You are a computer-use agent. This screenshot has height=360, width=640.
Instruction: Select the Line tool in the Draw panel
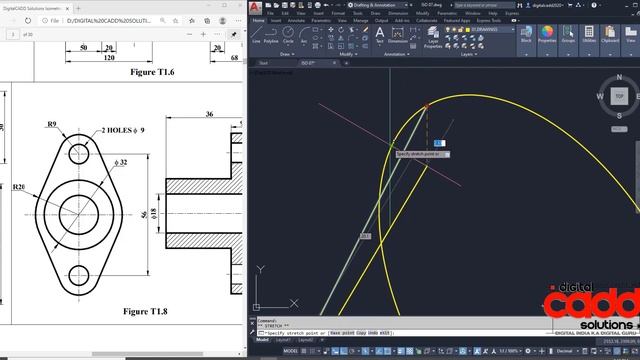256,35
